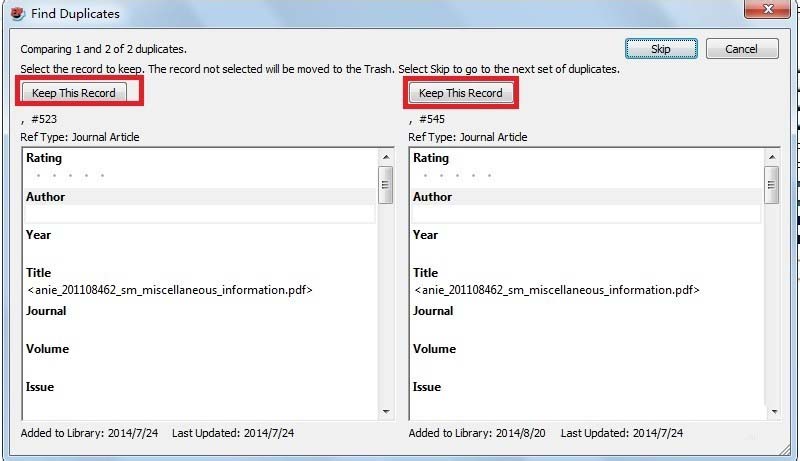The height and width of the screenshot is (461, 800).
Task: Click right record's scrollbar thumb
Action: coord(772,185)
